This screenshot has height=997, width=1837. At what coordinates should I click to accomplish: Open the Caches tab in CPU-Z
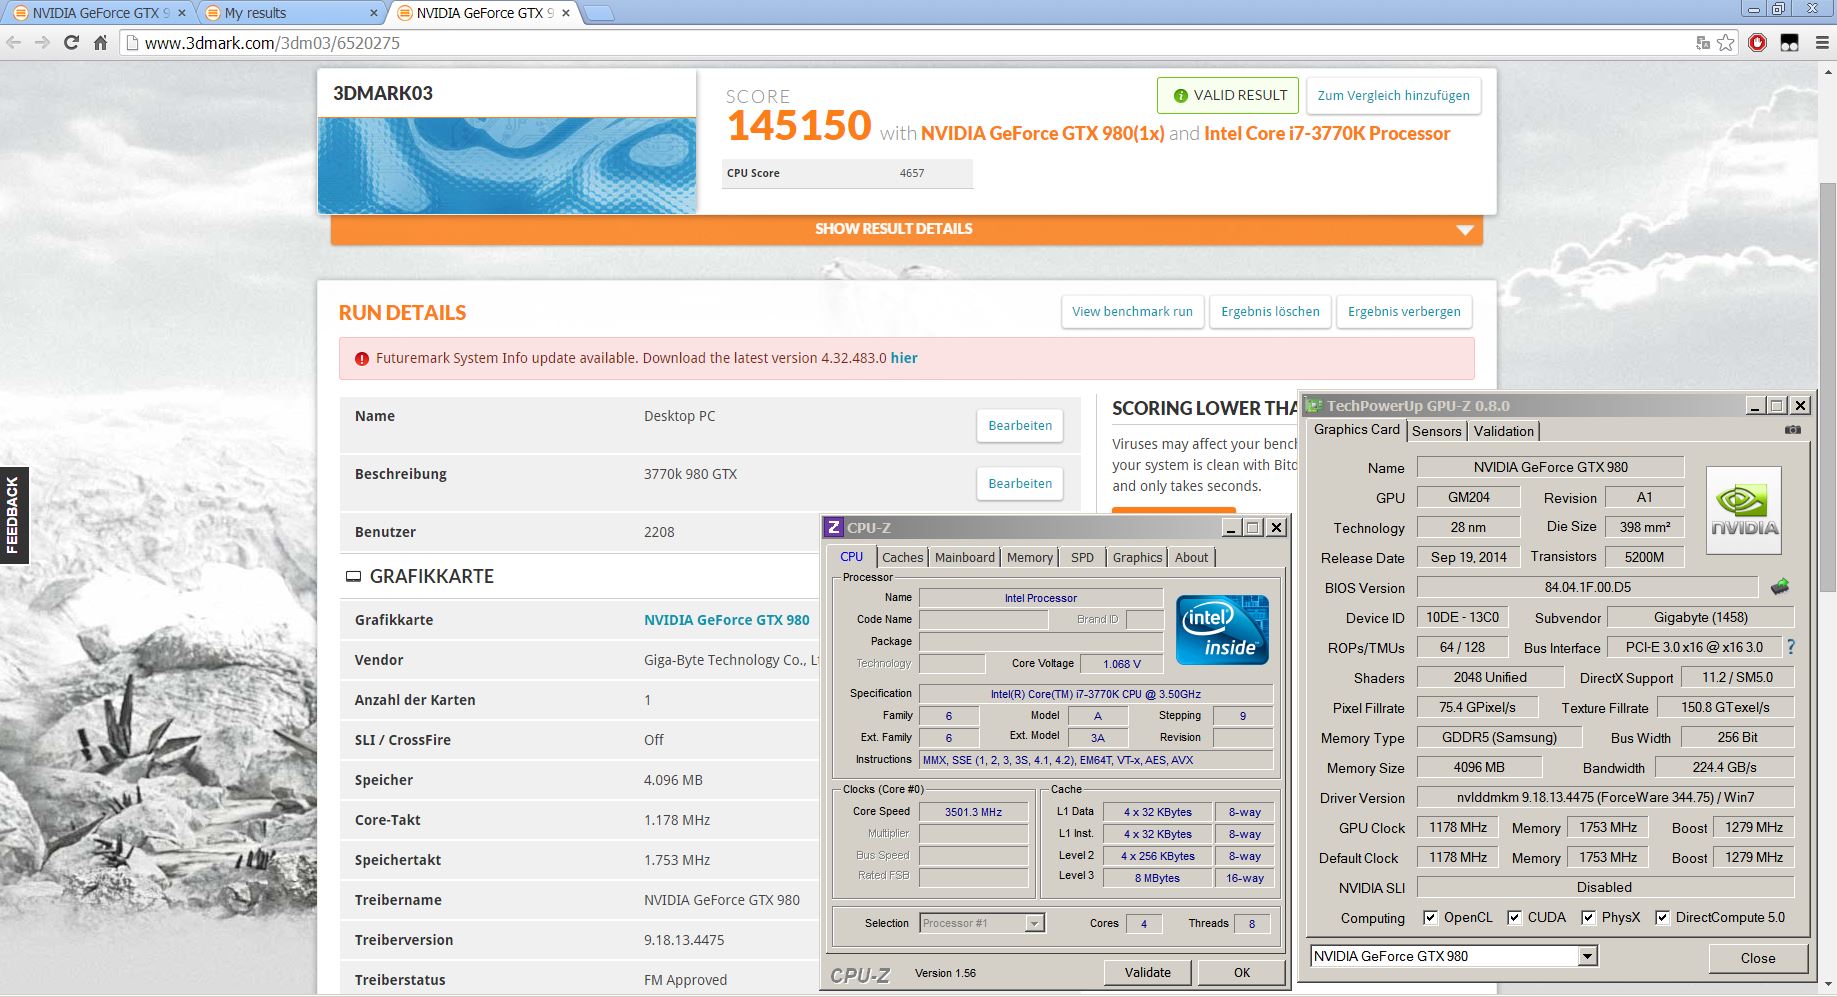[x=902, y=557]
